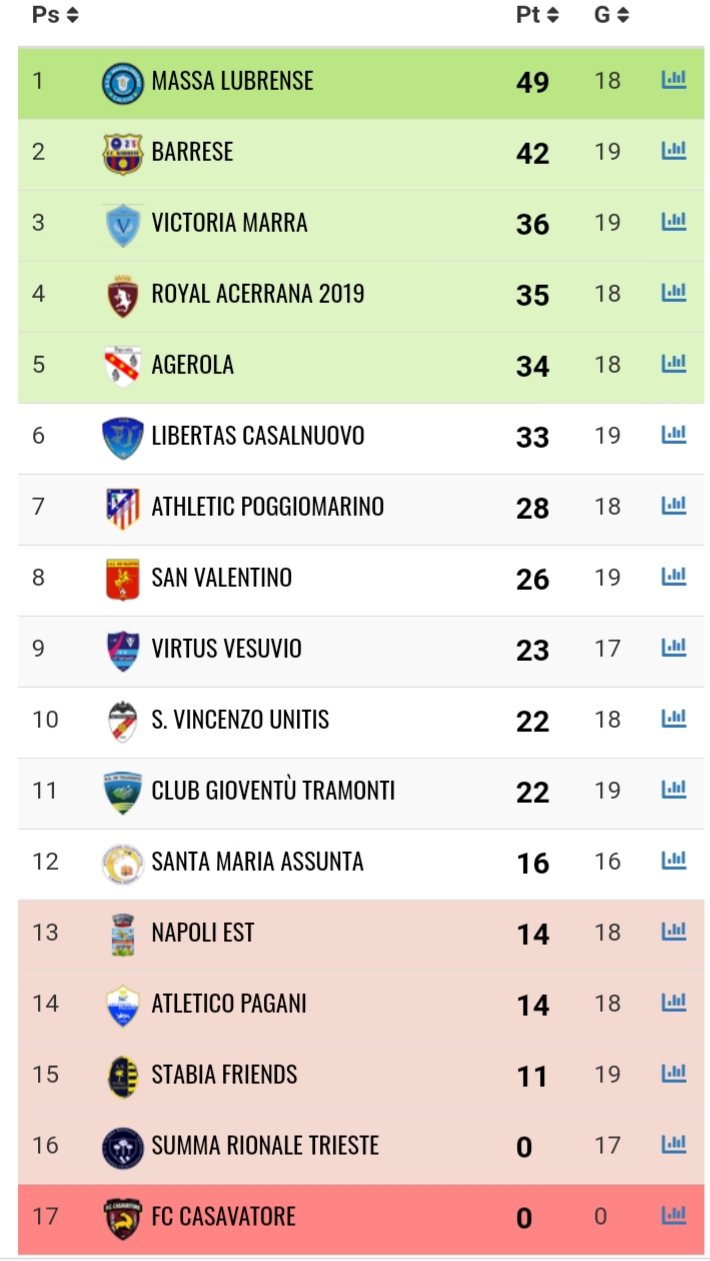
Task: Open stats chart icon for San Valentino
Action: [x=673, y=577]
